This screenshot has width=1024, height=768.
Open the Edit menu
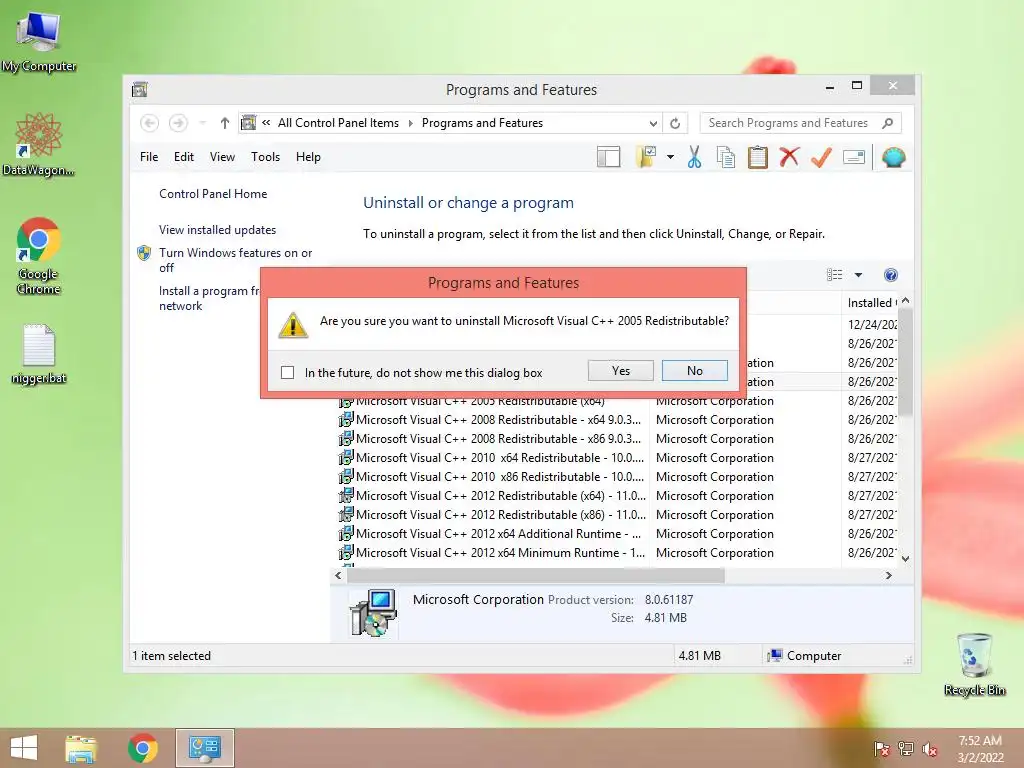pyautogui.click(x=184, y=157)
